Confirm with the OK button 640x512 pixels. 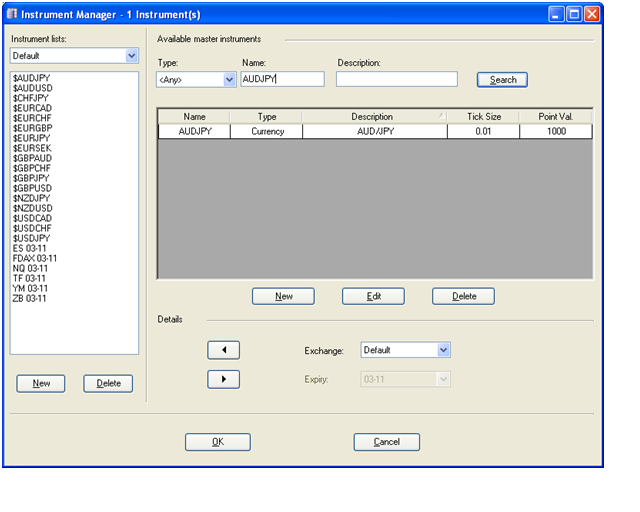pos(217,442)
